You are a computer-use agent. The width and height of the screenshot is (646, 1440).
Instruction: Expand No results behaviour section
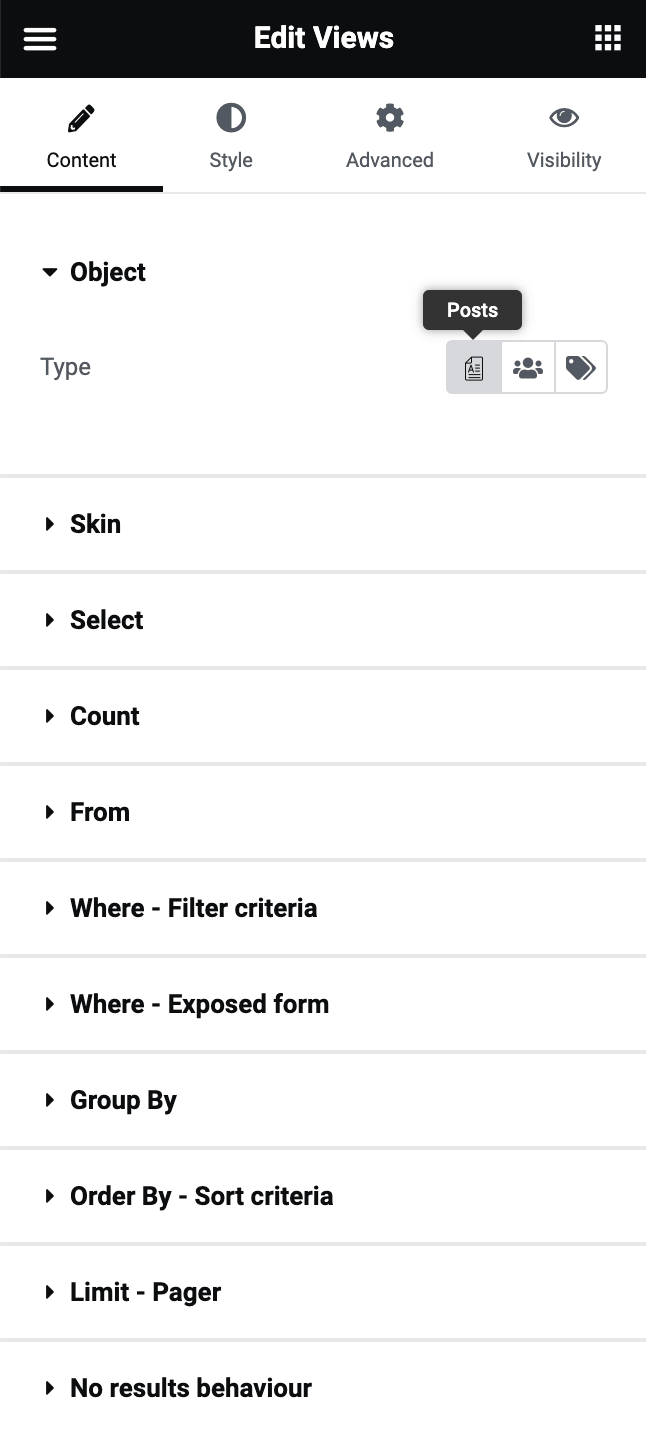pos(190,1388)
